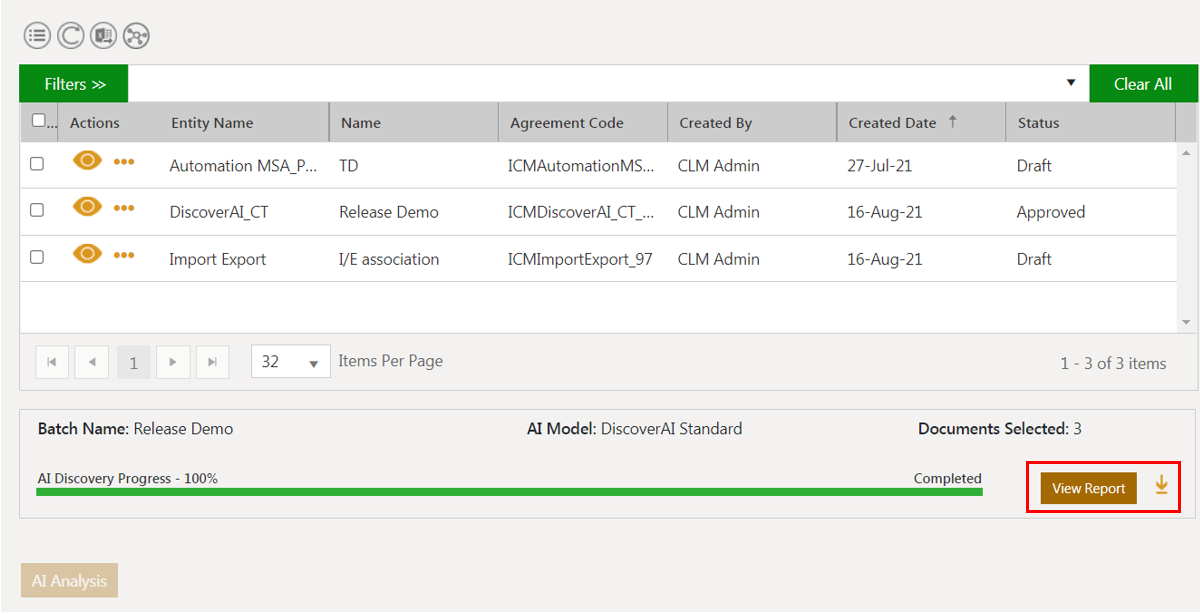Image resolution: width=1200 pixels, height=614 pixels.
Task: Select the Import Export row checkbox
Action: click(x=37, y=257)
